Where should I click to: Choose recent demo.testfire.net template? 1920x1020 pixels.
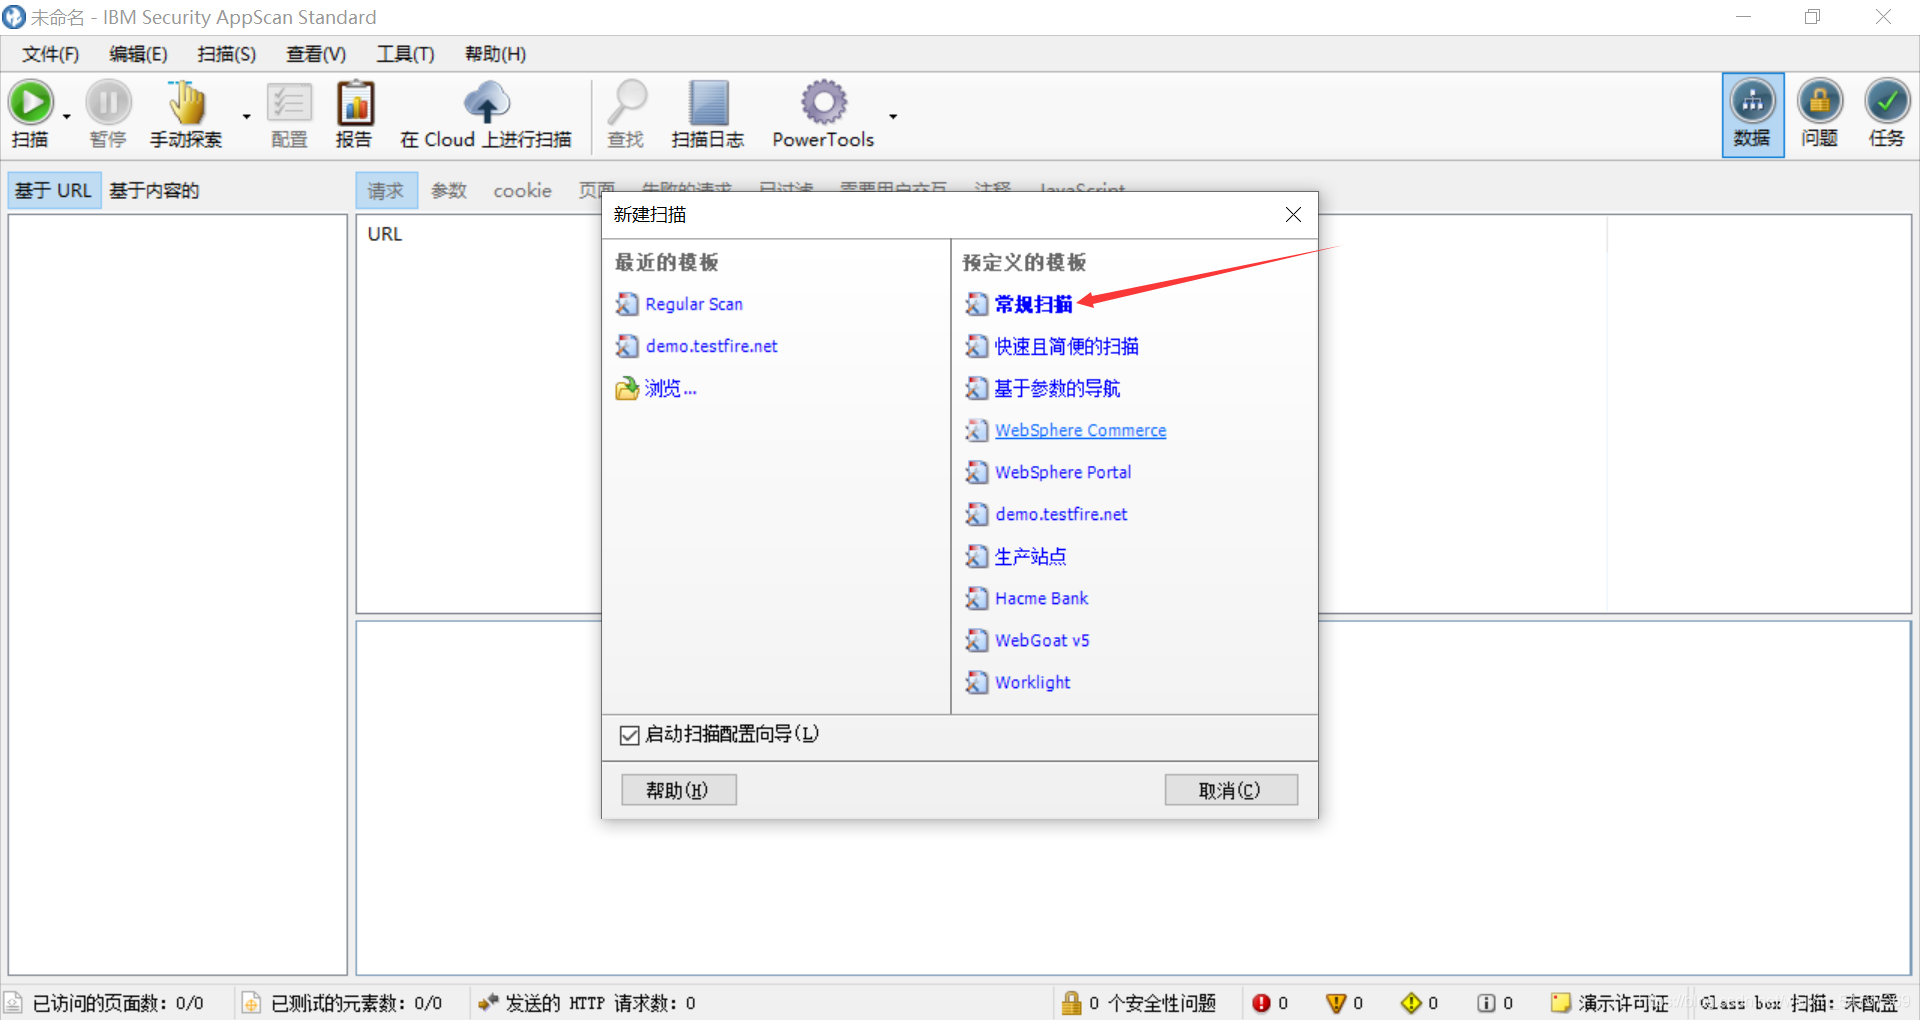(x=711, y=346)
